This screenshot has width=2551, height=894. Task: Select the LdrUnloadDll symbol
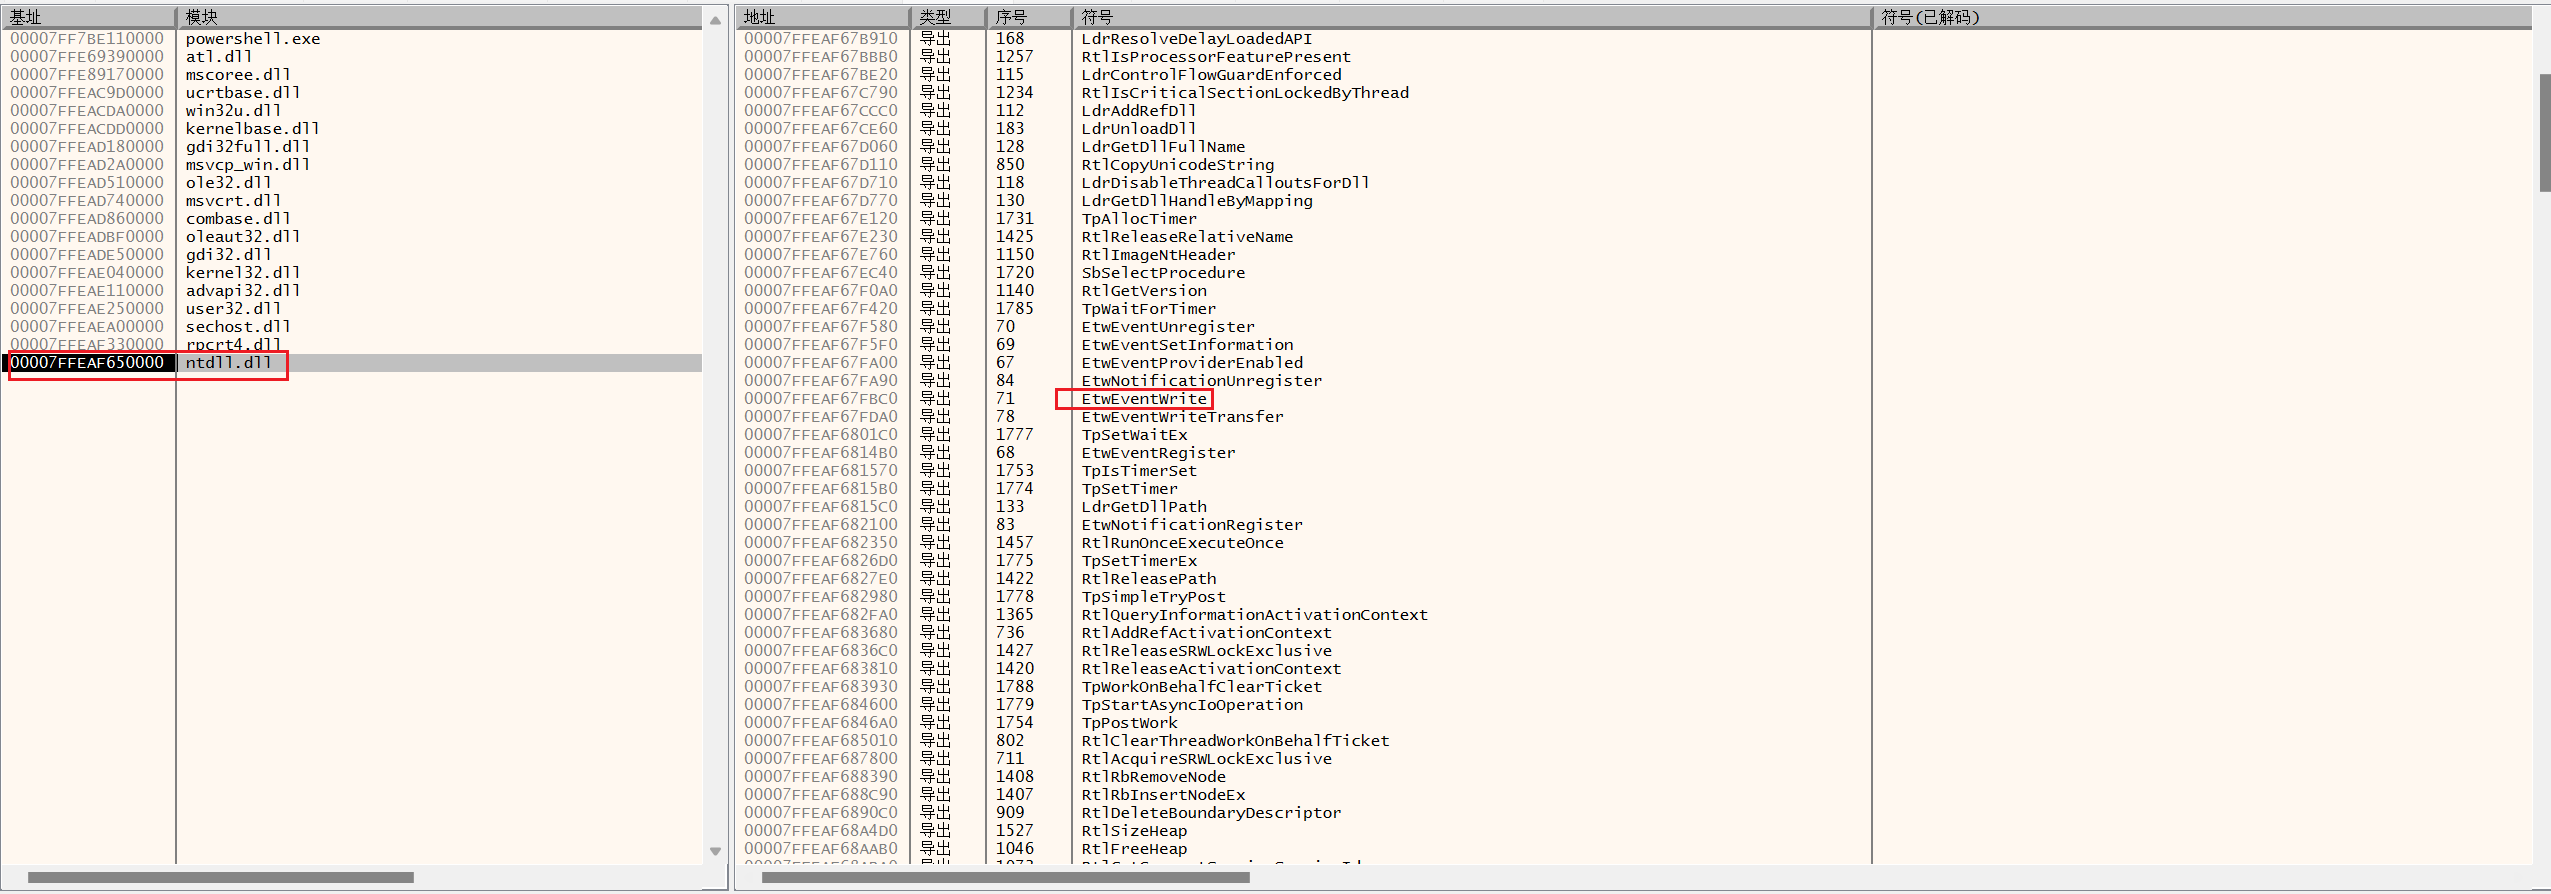click(x=1138, y=129)
